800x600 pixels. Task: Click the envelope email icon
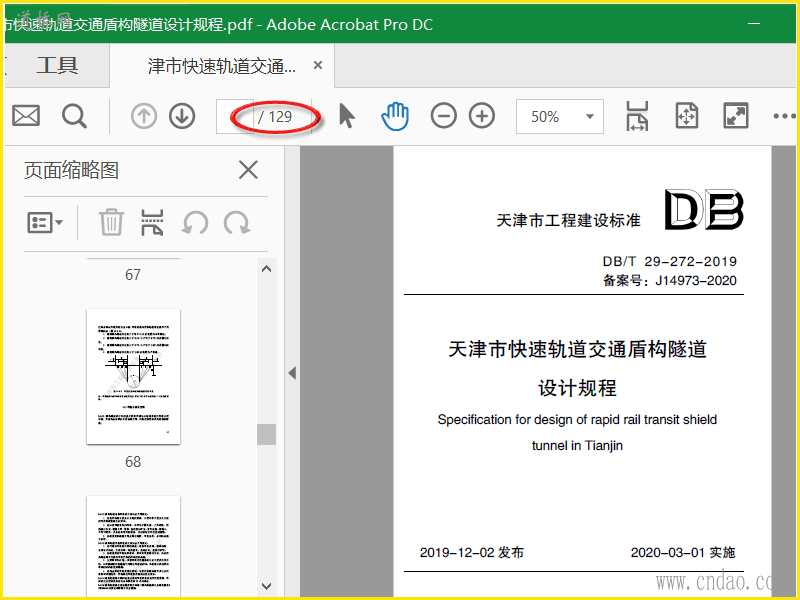coord(26,116)
